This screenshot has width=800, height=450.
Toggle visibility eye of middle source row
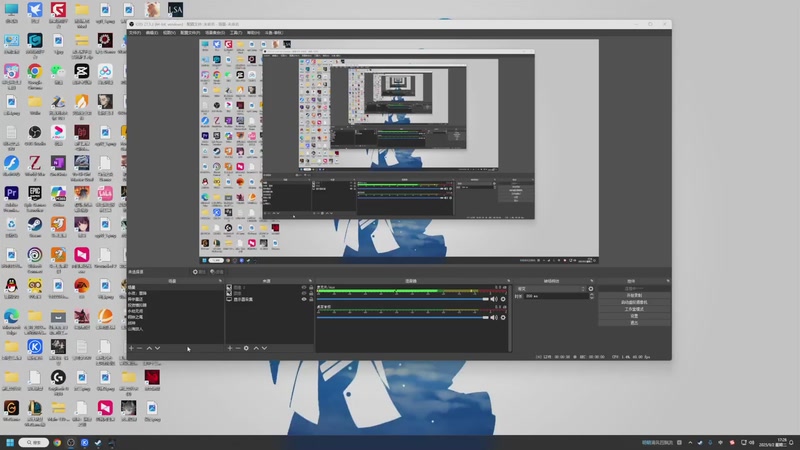[x=304, y=293]
